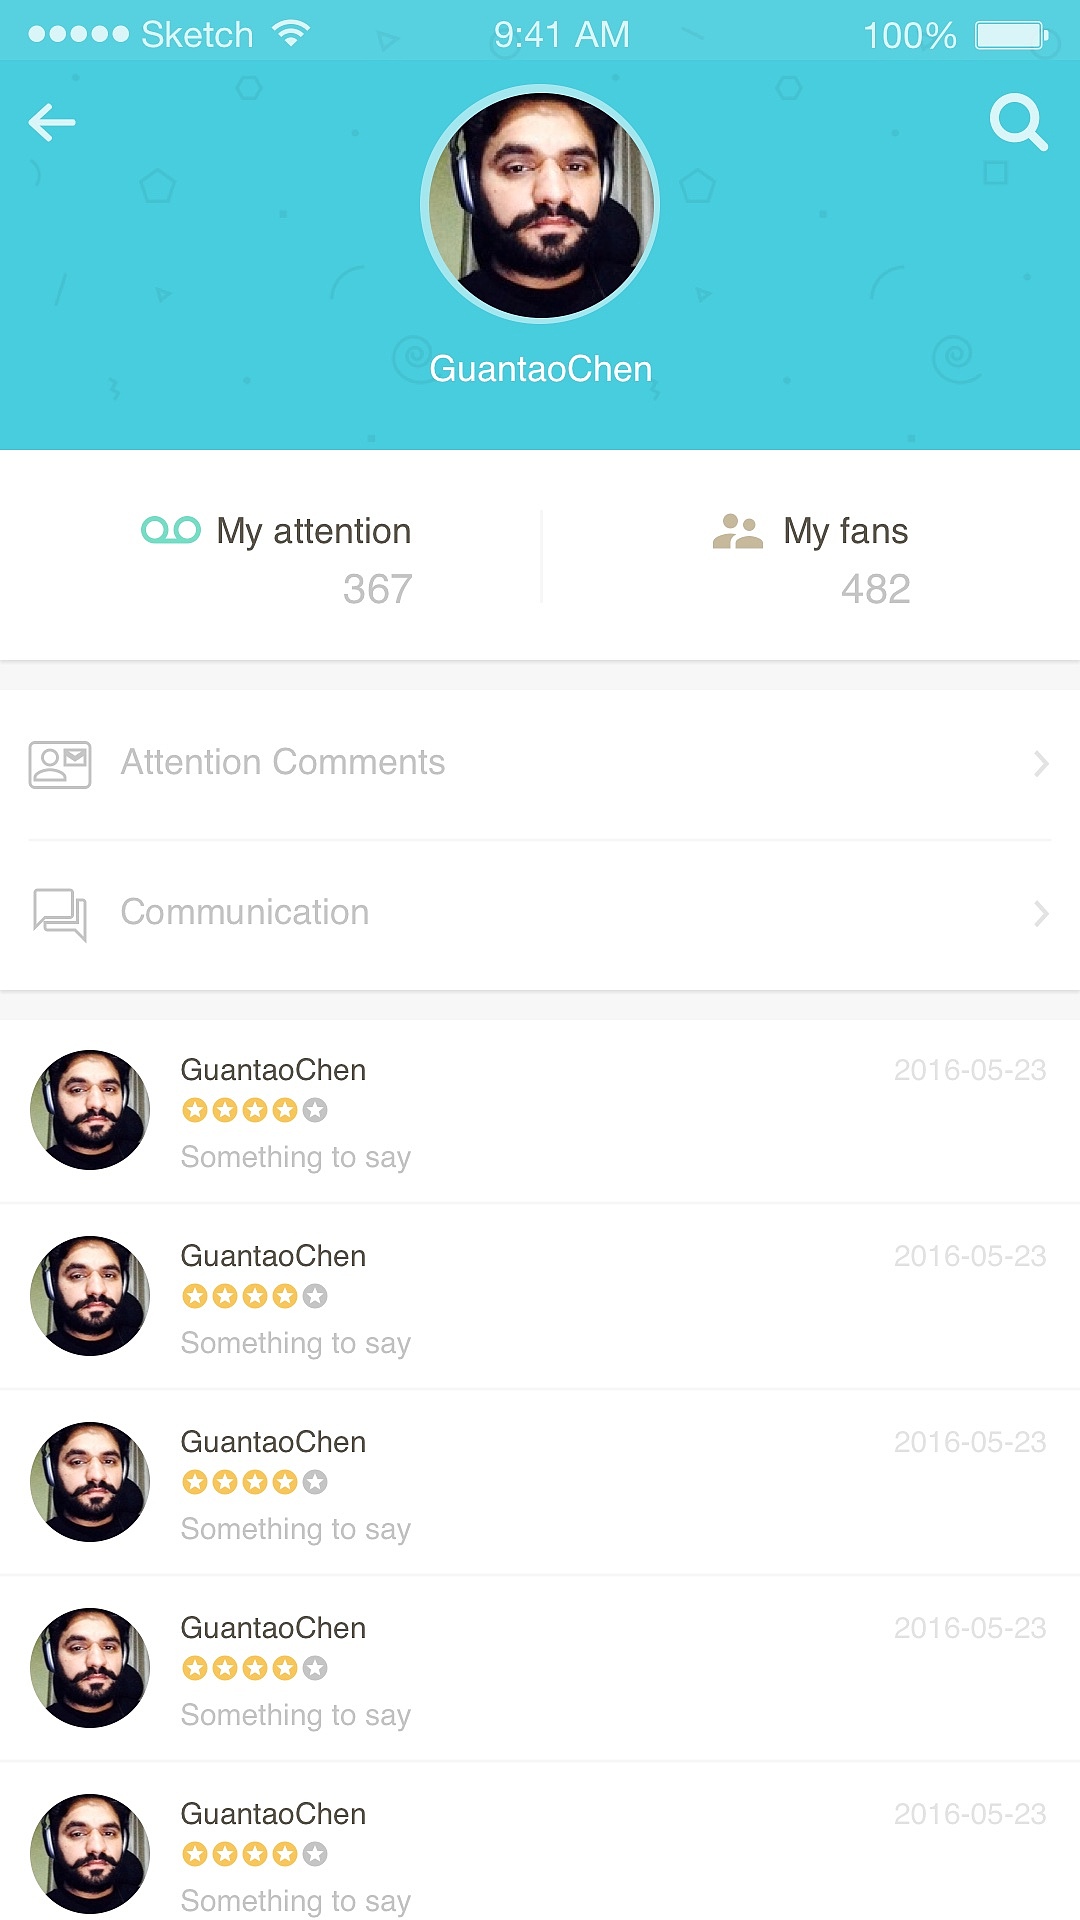
Task: Expand Attention Comments using its chevron
Action: (1041, 764)
